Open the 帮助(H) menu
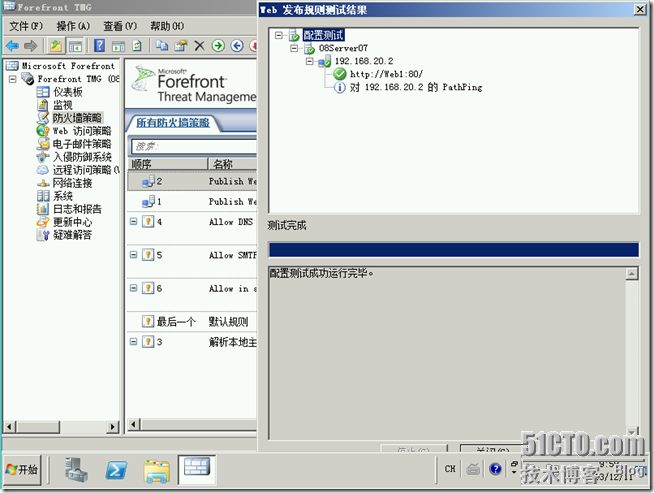 [167, 26]
